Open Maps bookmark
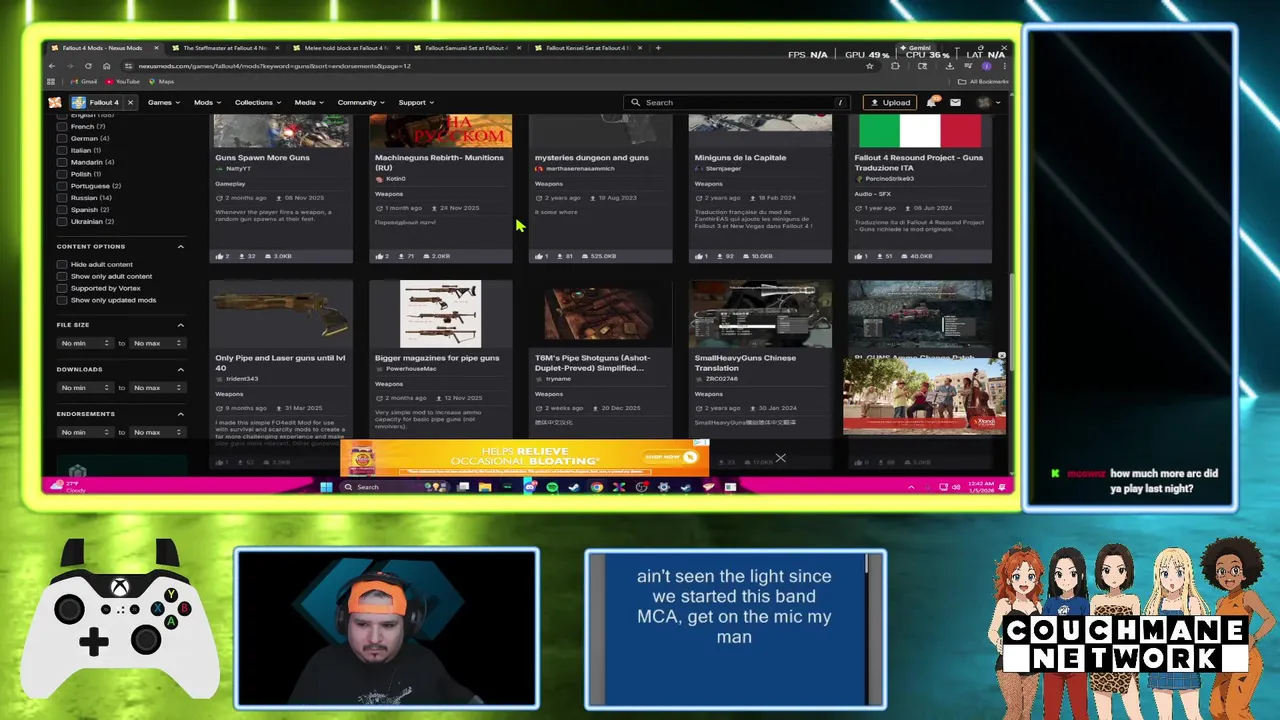The height and width of the screenshot is (720, 1280). point(161,81)
